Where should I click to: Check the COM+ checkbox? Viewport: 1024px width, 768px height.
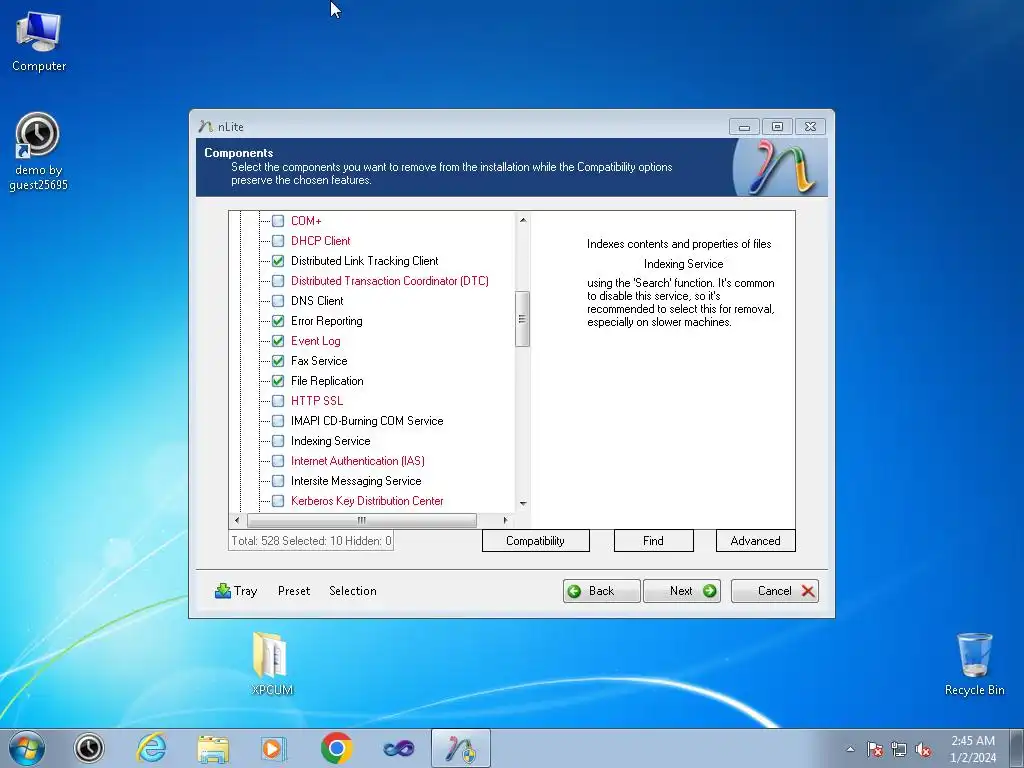coord(278,221)
